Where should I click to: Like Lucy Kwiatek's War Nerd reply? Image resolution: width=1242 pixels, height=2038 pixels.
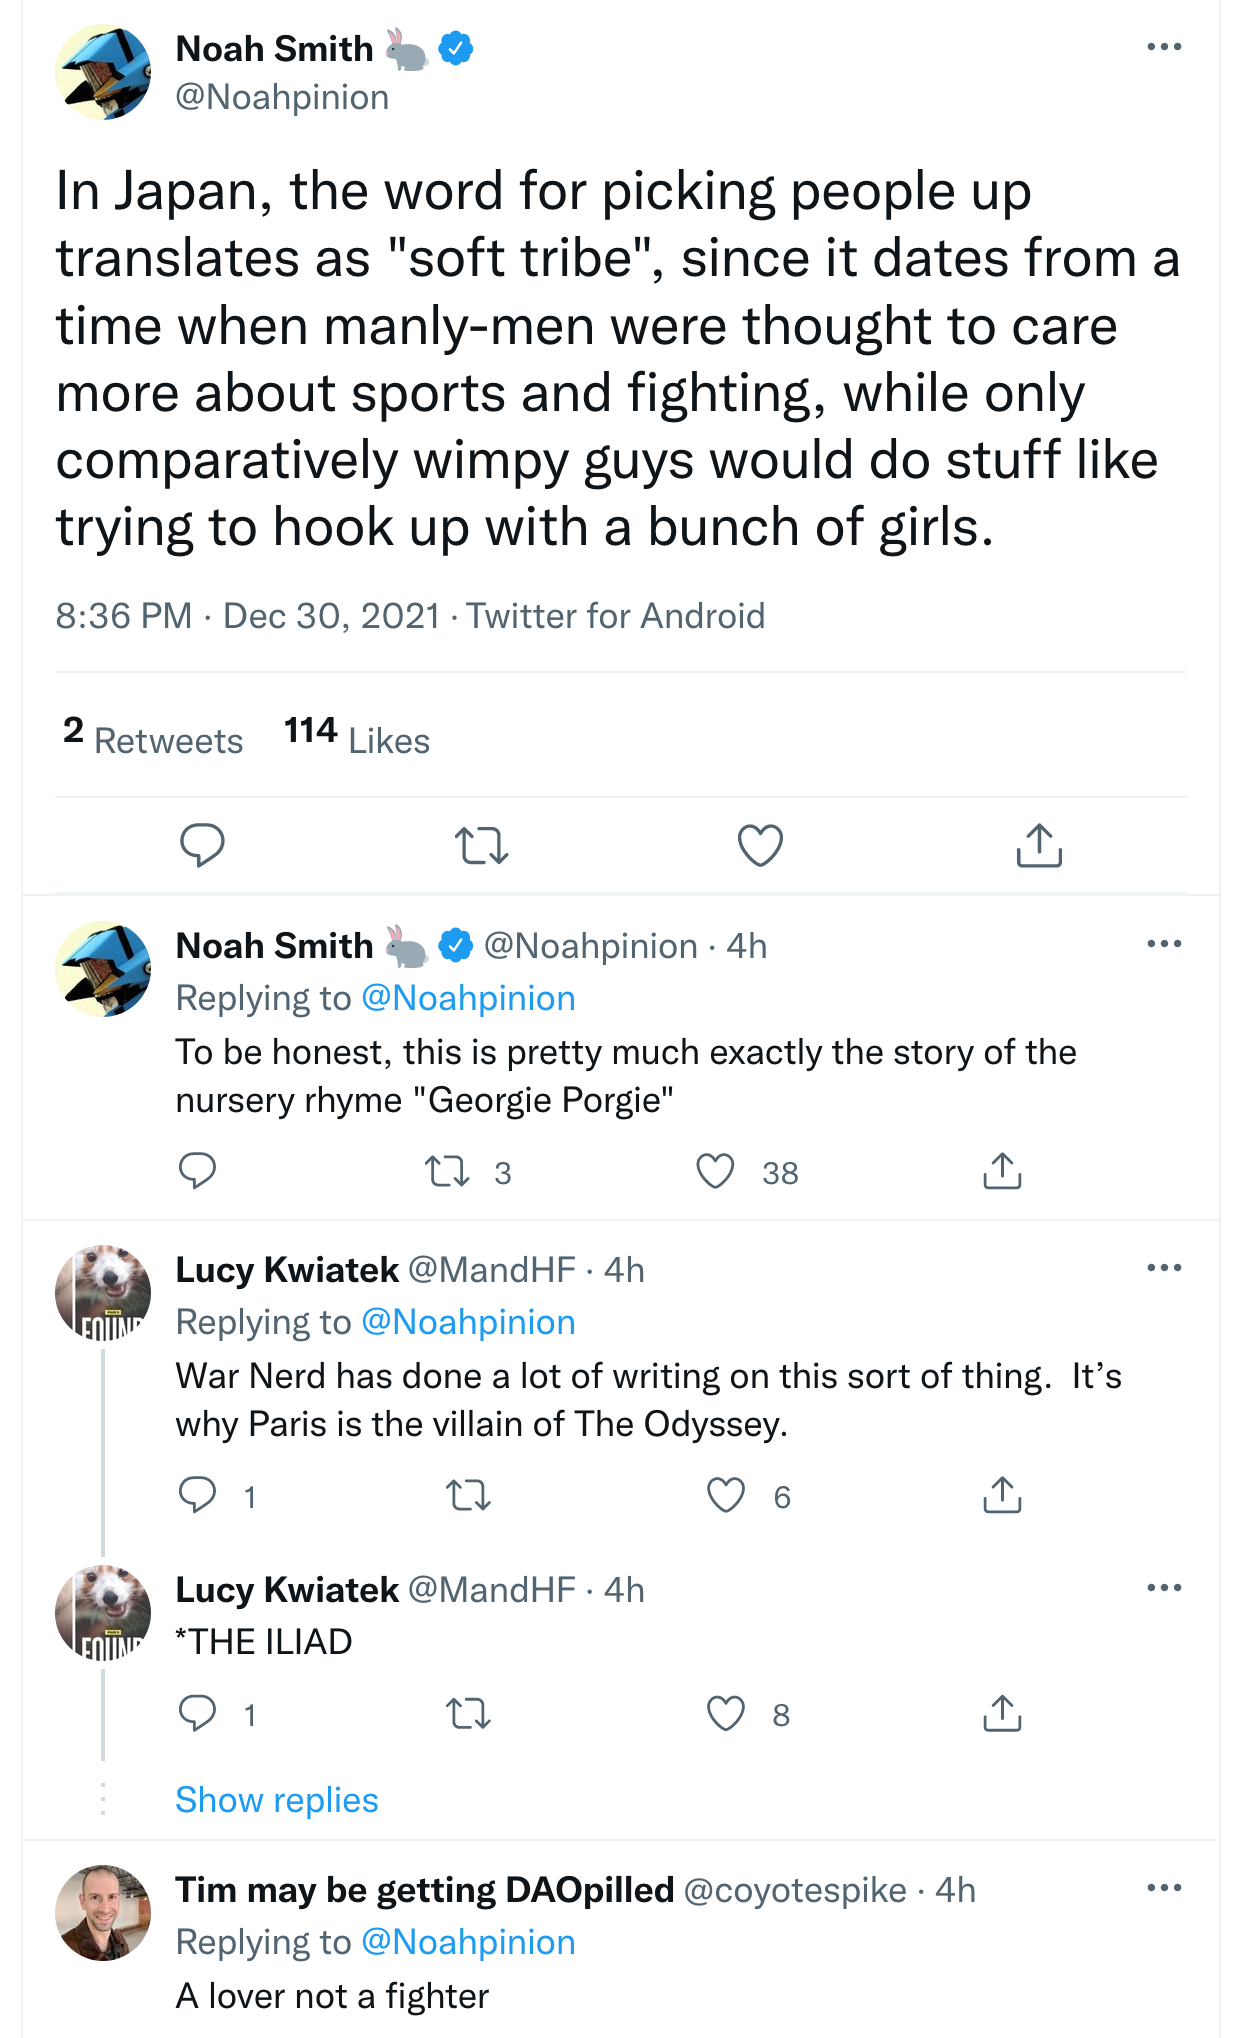tap(726, 1495)
